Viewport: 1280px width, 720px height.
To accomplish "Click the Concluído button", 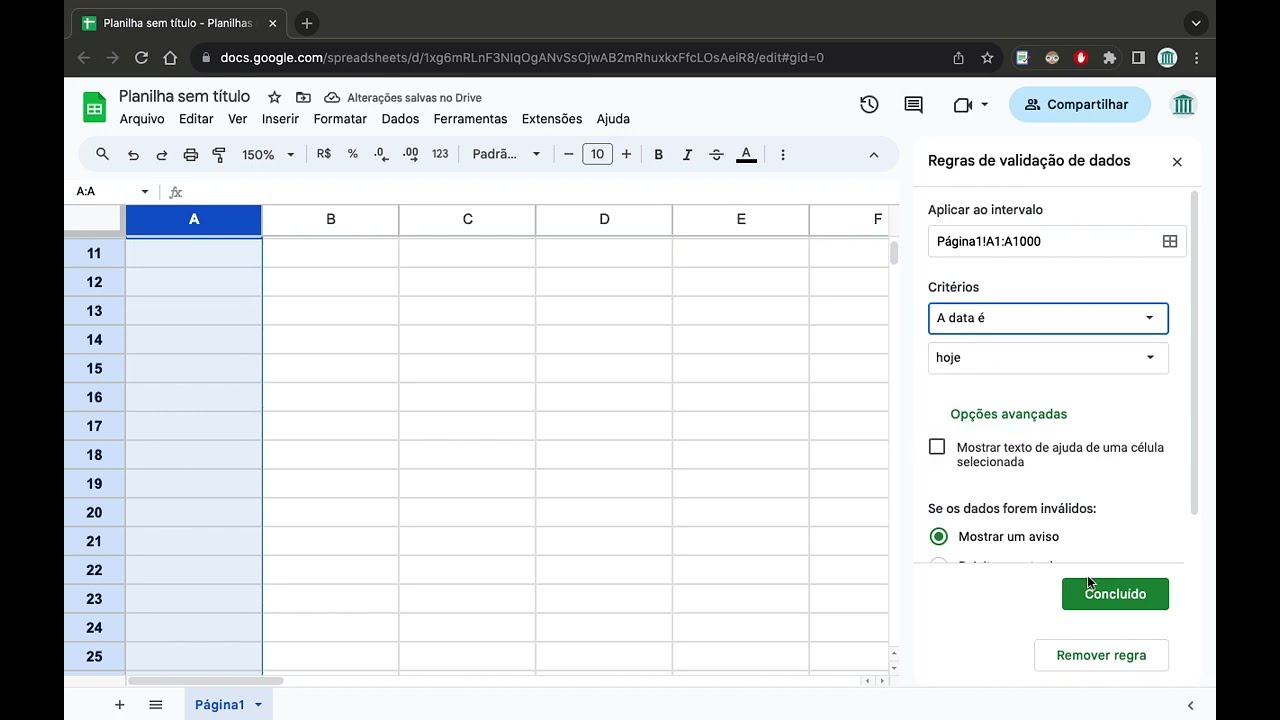I will pyautogui.click(x=1115, y=594).
